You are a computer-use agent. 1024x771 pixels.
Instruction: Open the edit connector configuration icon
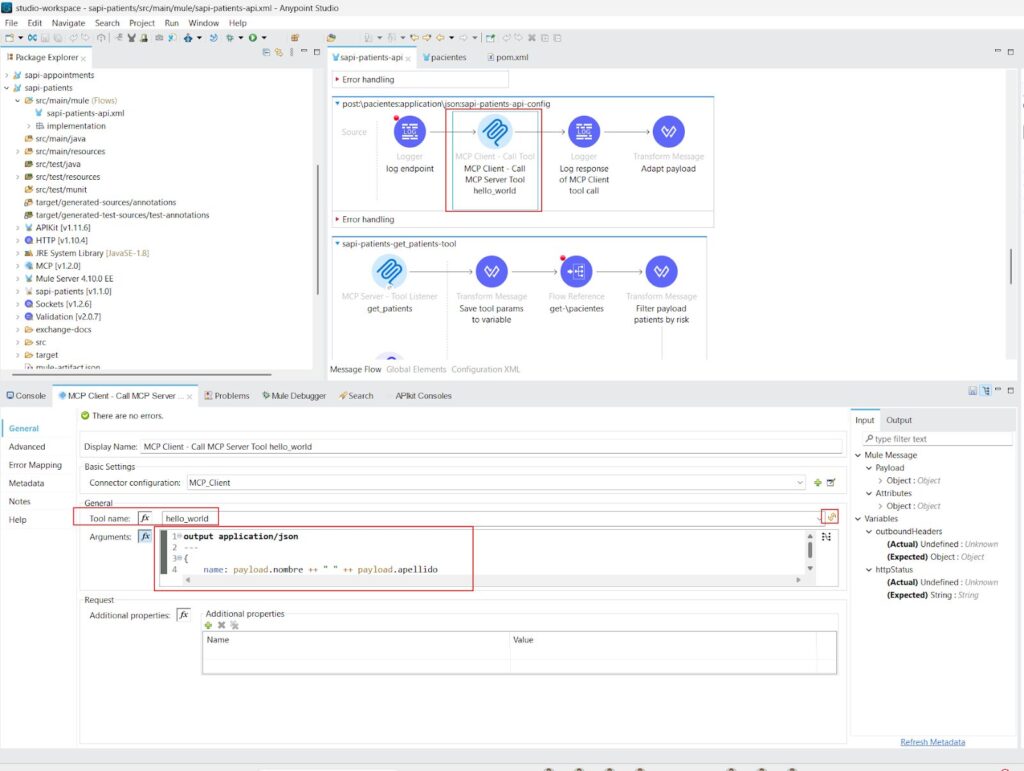831,482
